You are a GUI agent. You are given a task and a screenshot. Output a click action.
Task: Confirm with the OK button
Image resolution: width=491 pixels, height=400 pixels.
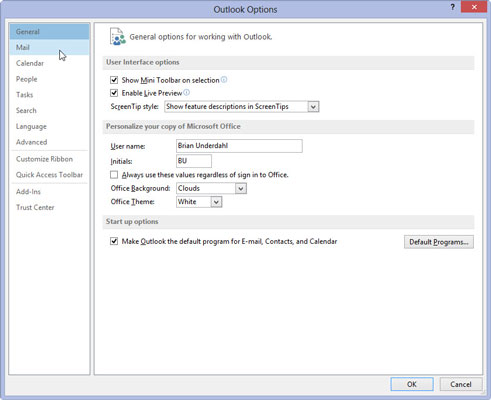[412, 384]
